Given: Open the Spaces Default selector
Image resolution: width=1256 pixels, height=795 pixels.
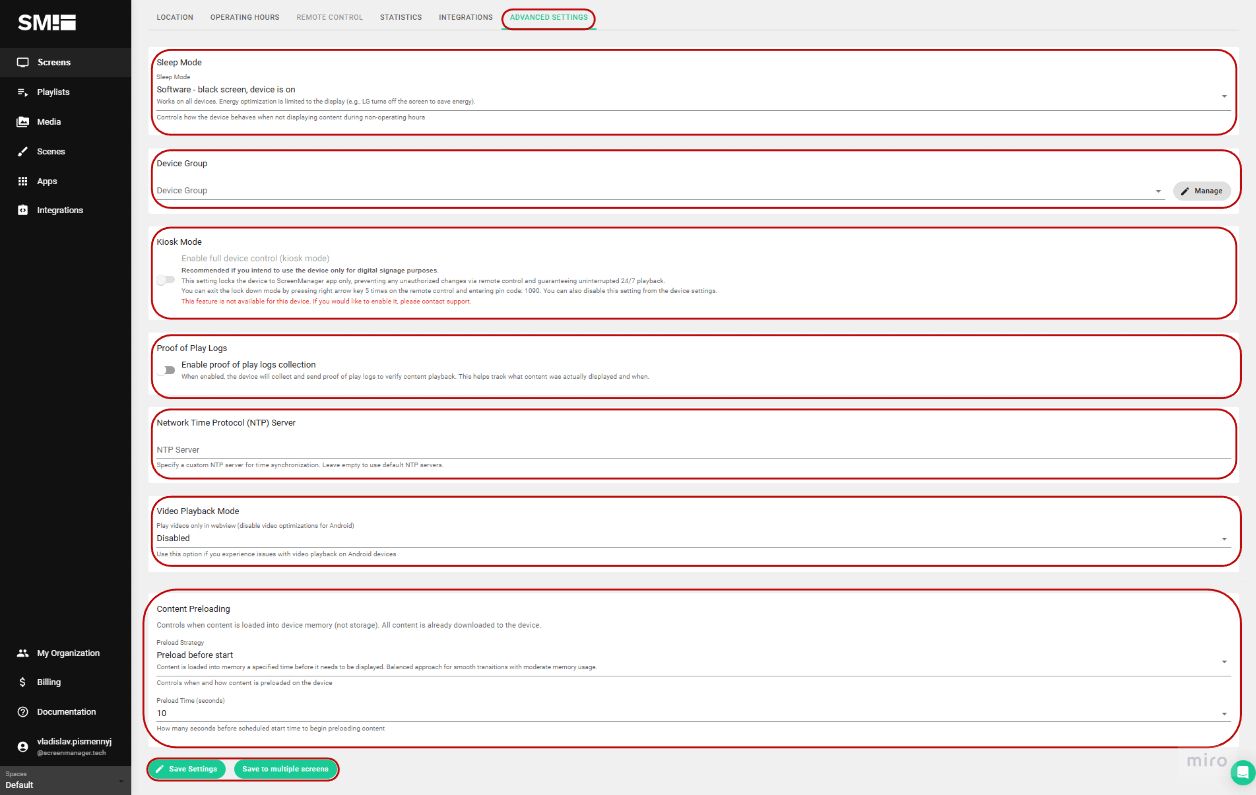Looking at the screenshot, I should tap(65, 780).
